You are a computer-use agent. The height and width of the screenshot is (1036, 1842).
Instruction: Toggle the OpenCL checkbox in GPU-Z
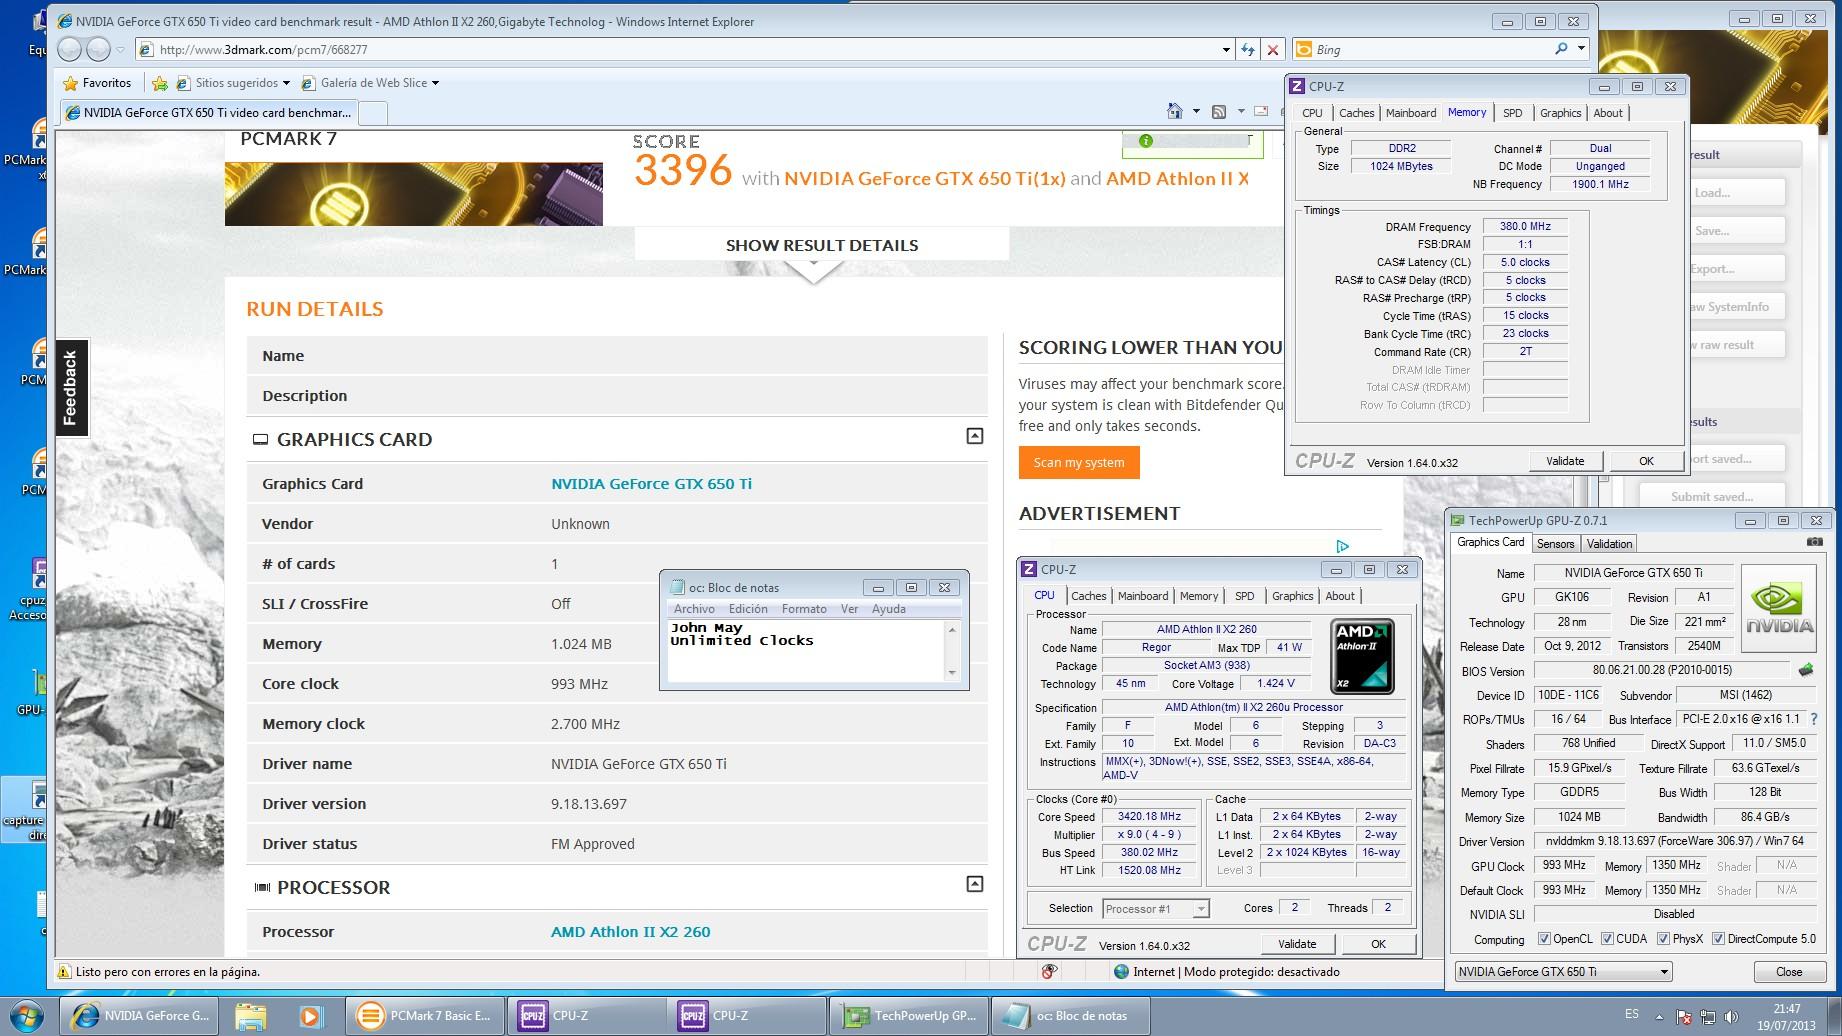coord(1544,939)
